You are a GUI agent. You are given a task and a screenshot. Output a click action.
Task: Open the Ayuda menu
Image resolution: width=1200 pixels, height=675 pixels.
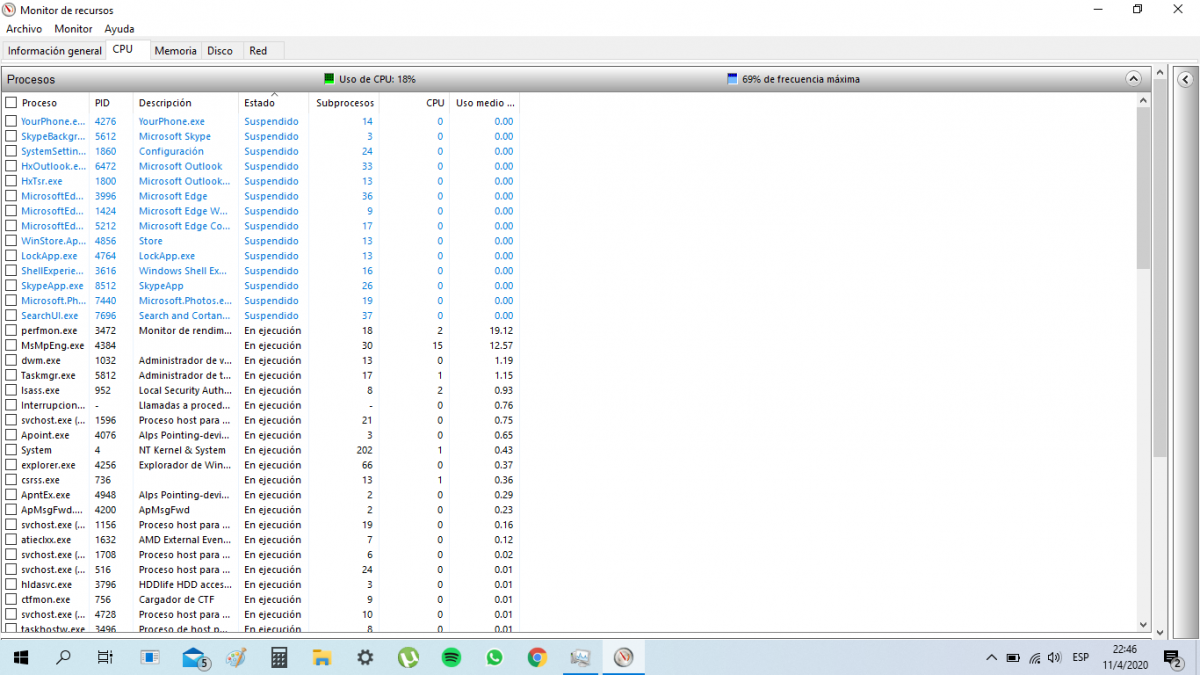[119, 29]
